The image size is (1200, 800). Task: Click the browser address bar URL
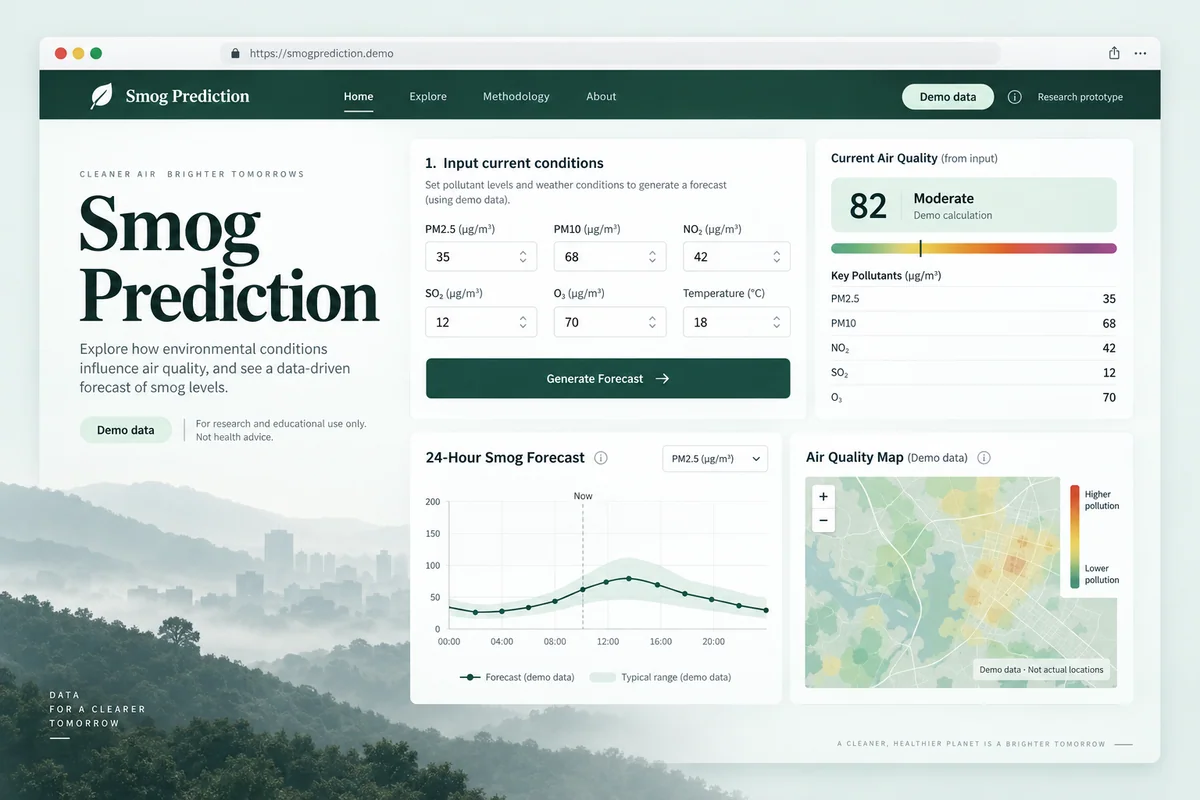(x=321, y=54)
